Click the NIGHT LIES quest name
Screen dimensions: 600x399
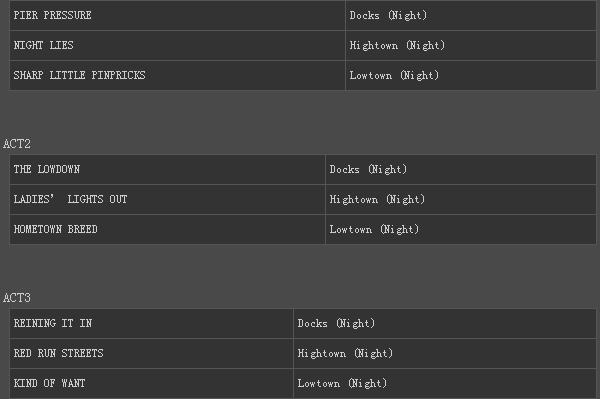pyautogui.click(x=43, y=45)
